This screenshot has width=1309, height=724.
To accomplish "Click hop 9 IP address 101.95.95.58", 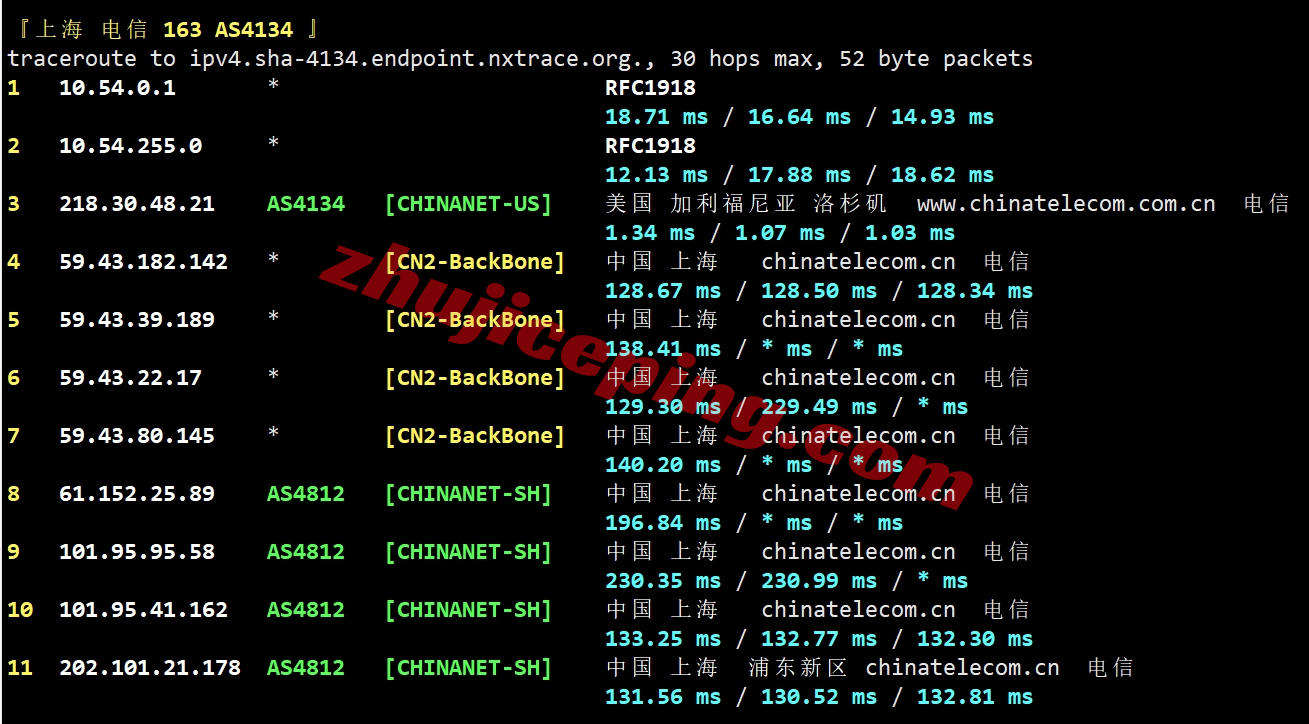I will 137,552.
